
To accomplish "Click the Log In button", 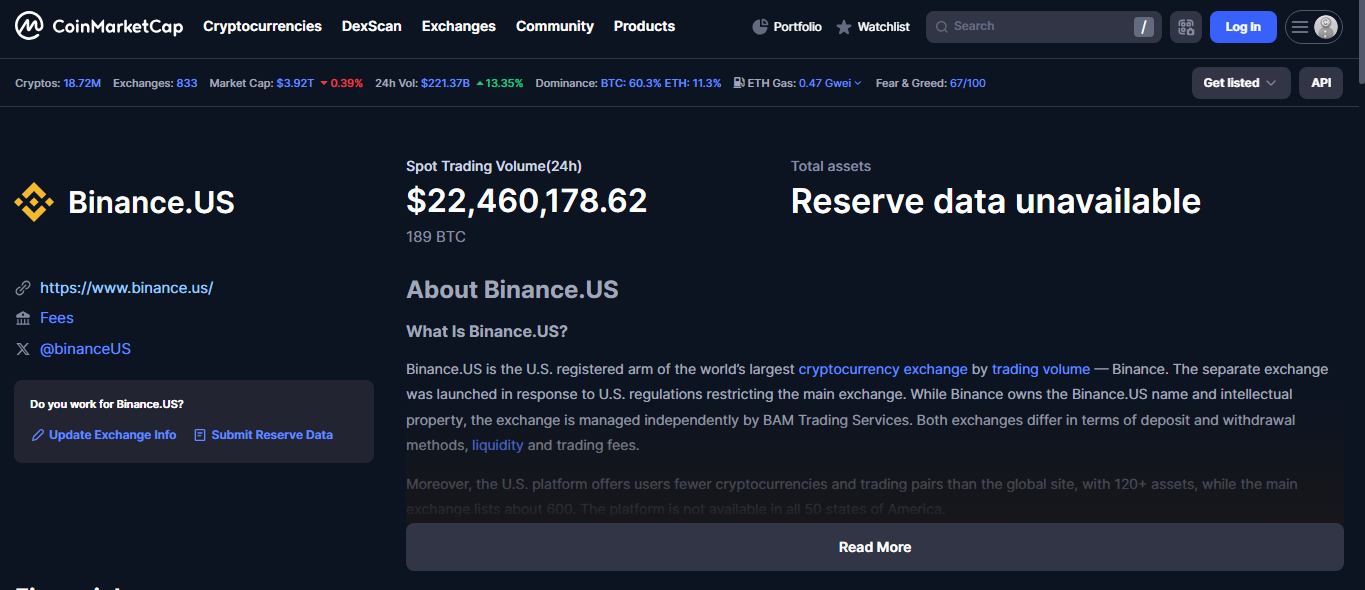I will click(x=1243, y=27).
